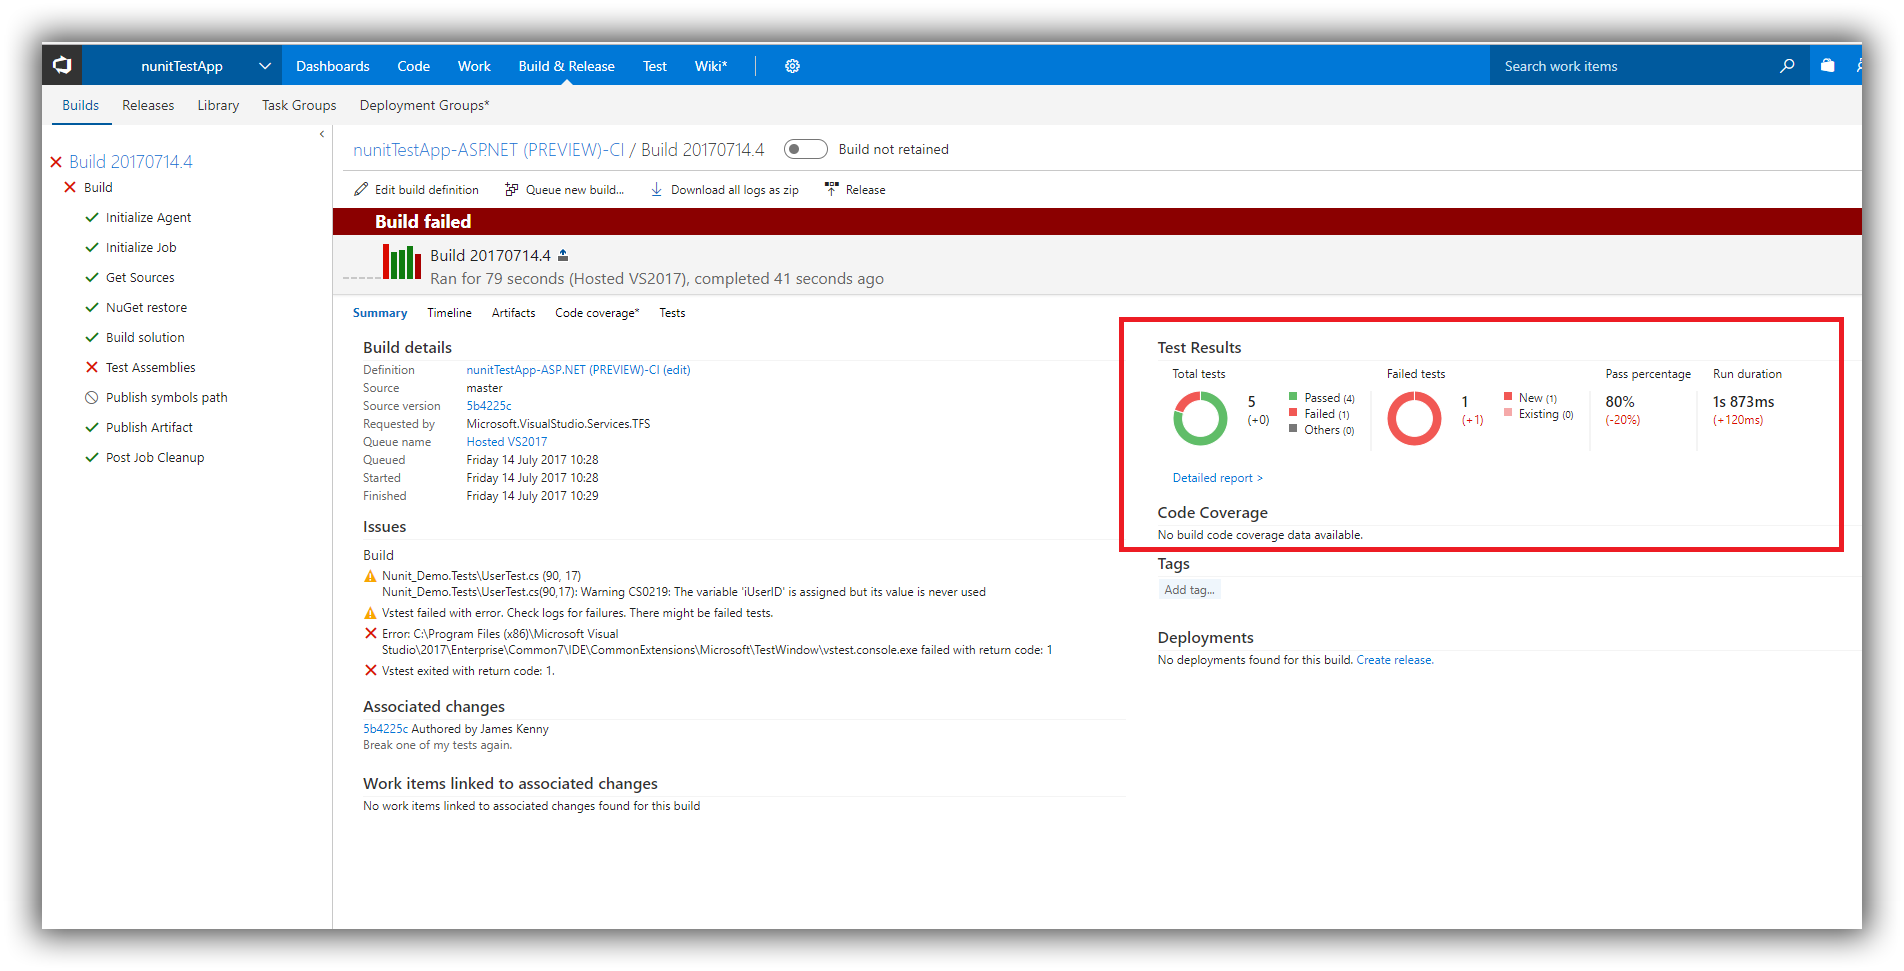Toggle the build retained switch
Image resolution: width=1904 pixels, height=971 pixels.
[805, 149]
